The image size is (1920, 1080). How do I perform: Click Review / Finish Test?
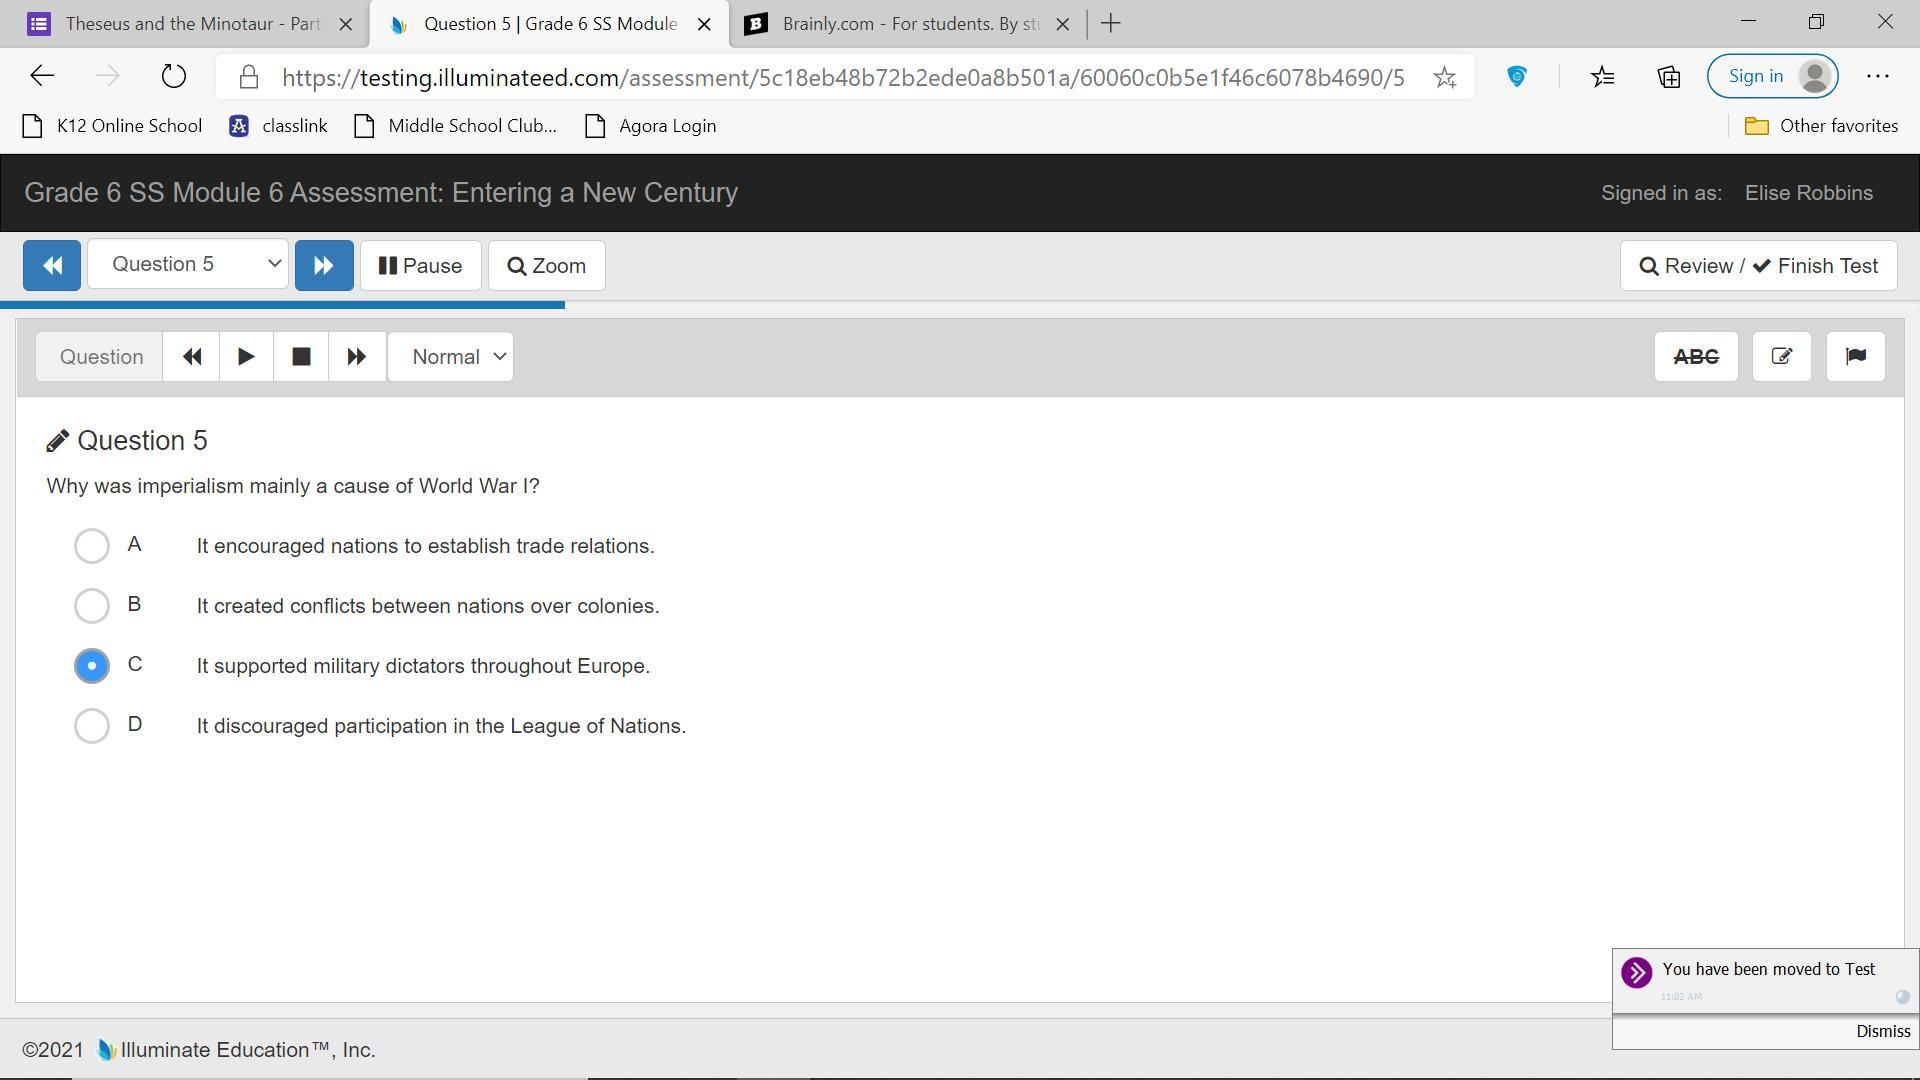coord(1758,266)
